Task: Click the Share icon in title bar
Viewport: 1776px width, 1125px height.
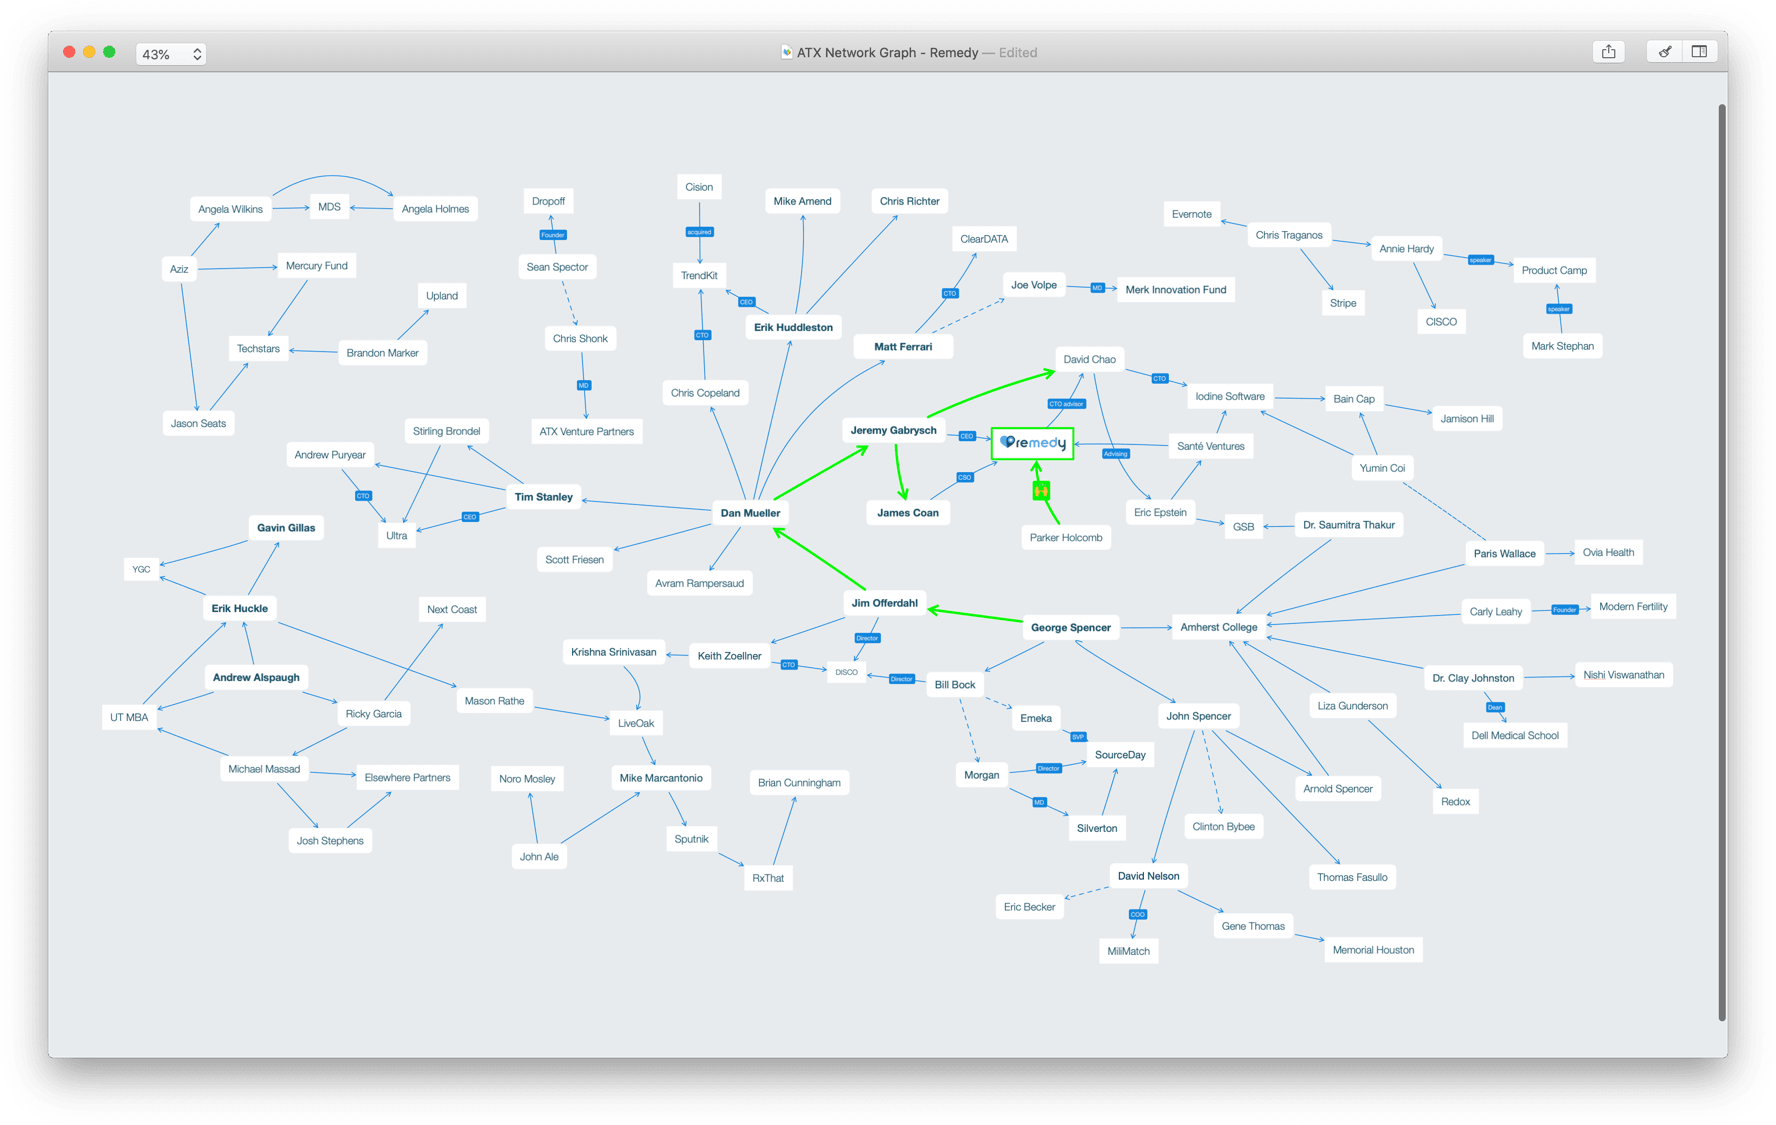Action: tap(1608, 52)
